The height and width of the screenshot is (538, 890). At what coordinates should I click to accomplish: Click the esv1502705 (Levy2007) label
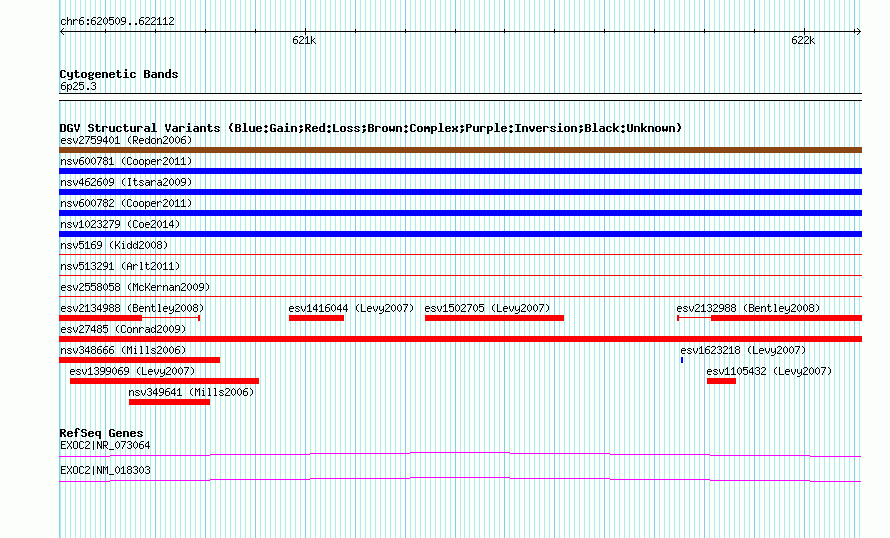(x=488, y=308)
